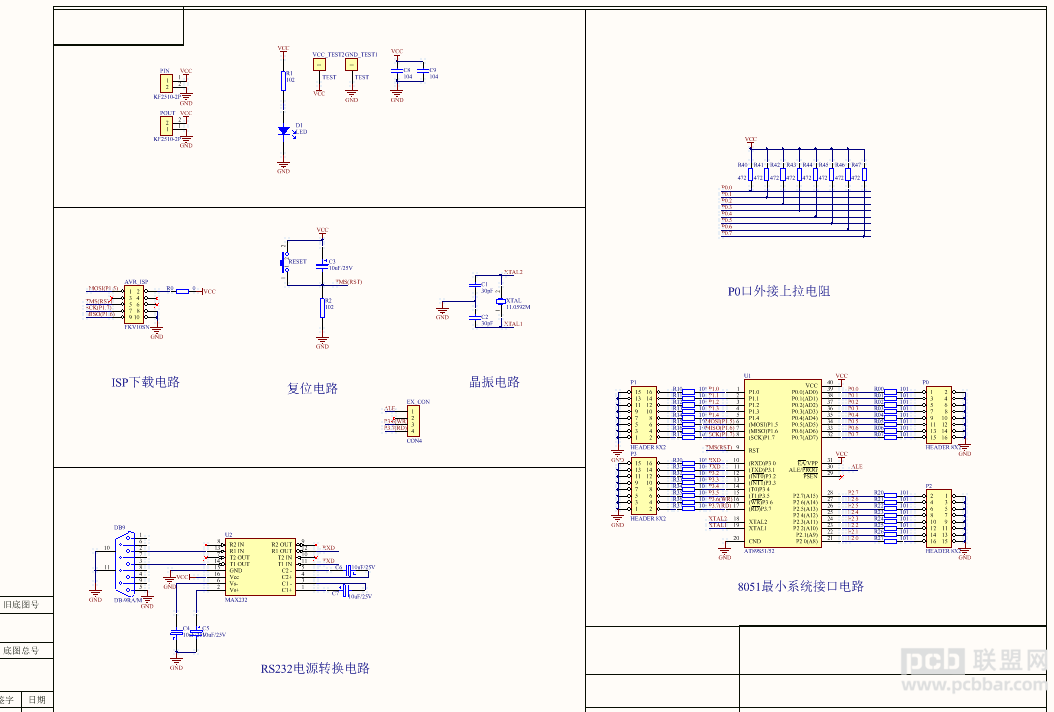Click the '晶振电路' section title
Screen dimensions: 1054x712
point(495,382)
